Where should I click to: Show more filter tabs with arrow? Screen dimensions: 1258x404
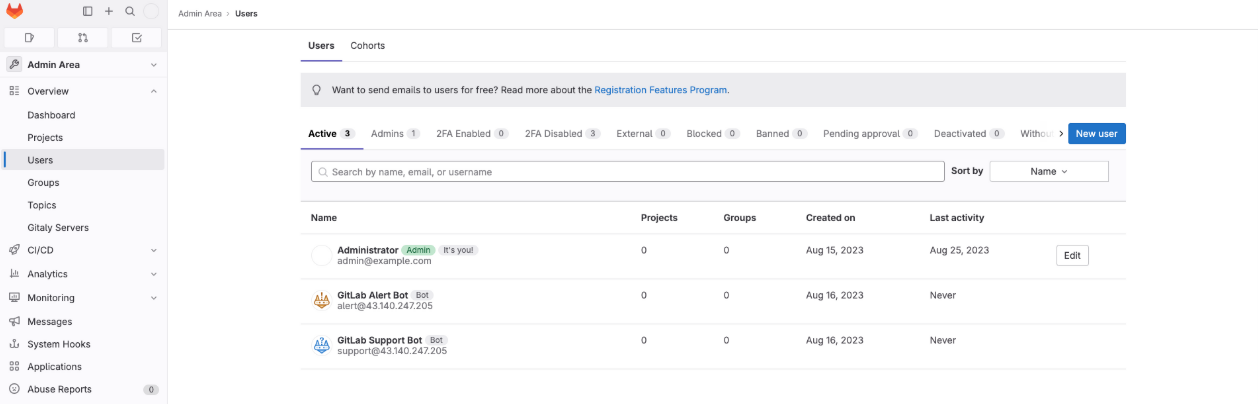pos(1061,134)
